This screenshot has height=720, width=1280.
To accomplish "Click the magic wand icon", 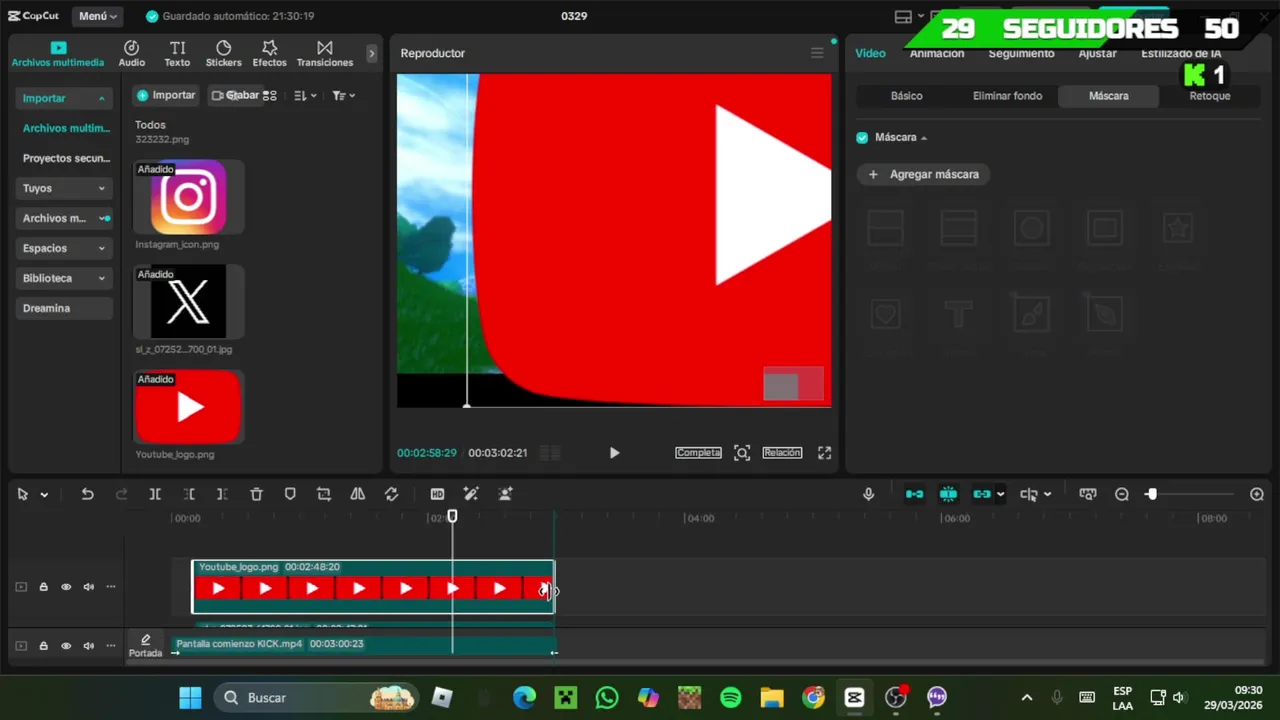I will coord(471,494).
